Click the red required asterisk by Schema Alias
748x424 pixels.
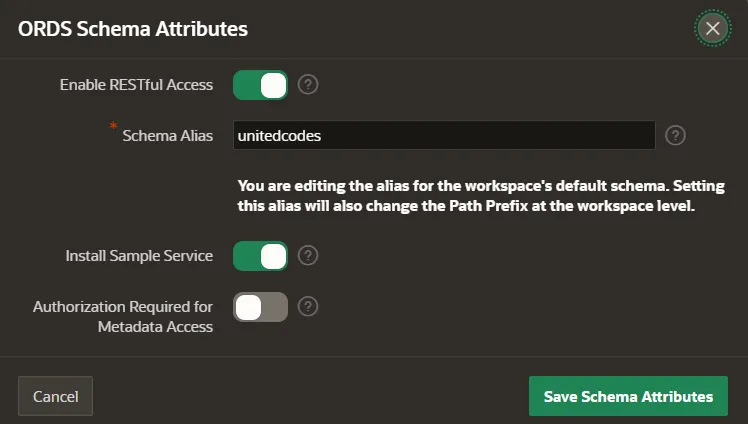113,126
